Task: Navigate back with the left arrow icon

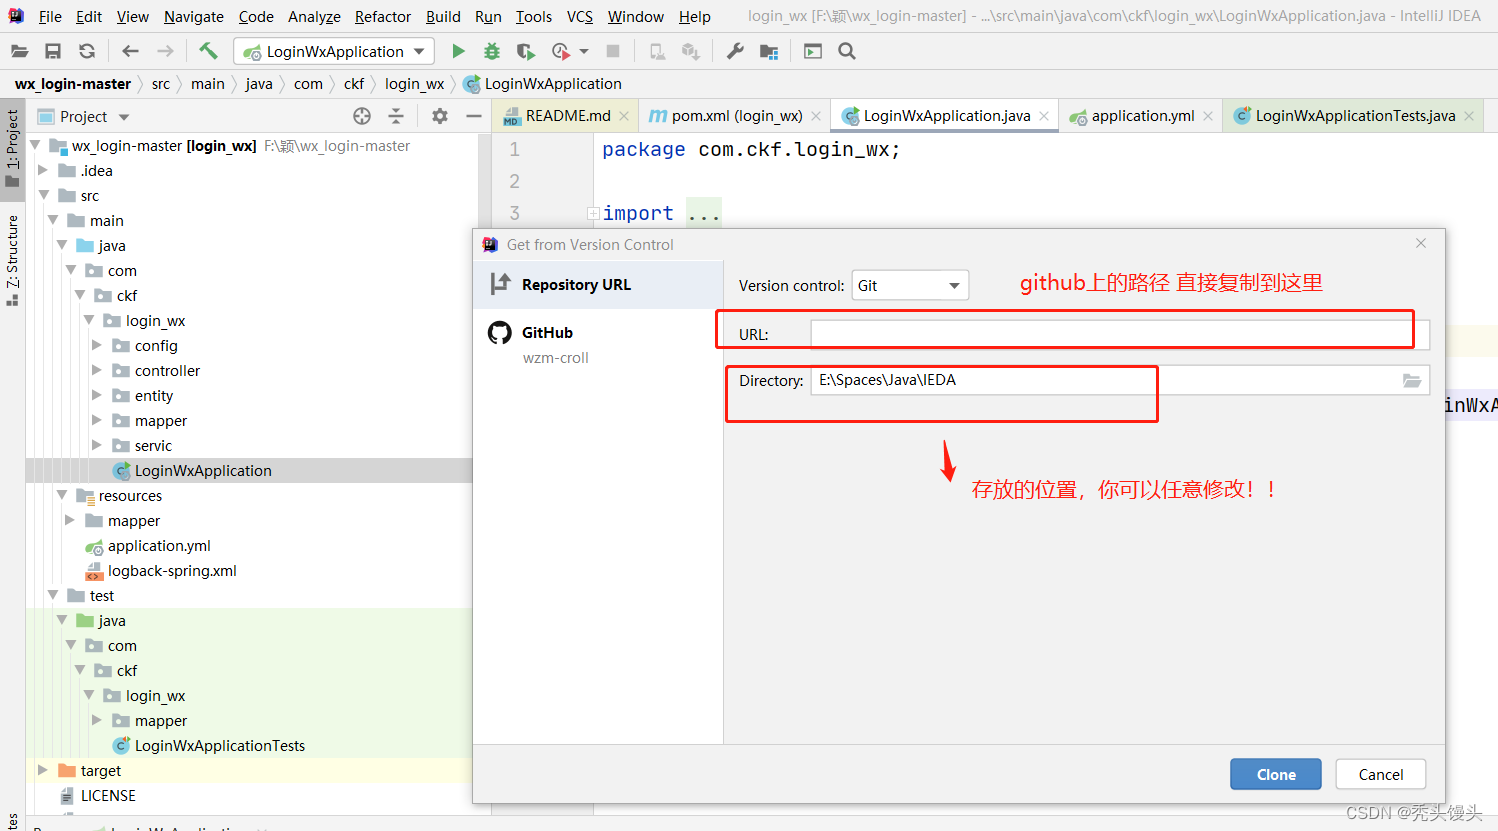Action: tap(130, 51)
